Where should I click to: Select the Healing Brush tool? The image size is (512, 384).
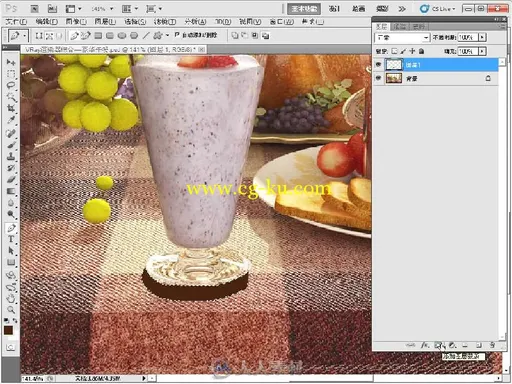pyautogui.click(x=11, y=133)
